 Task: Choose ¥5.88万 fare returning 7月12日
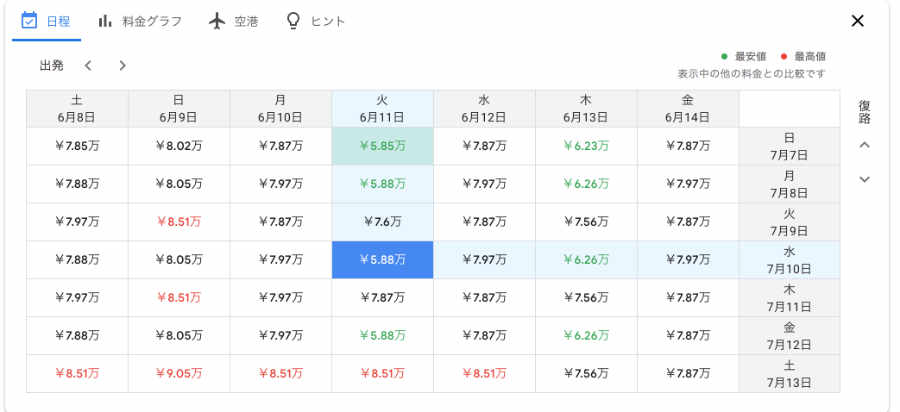click(382, 336)
